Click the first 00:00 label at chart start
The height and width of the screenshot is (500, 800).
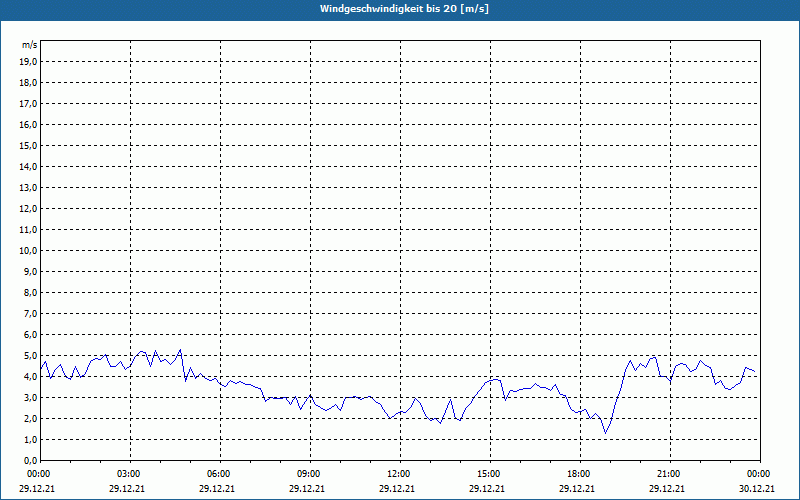[40, 474]
